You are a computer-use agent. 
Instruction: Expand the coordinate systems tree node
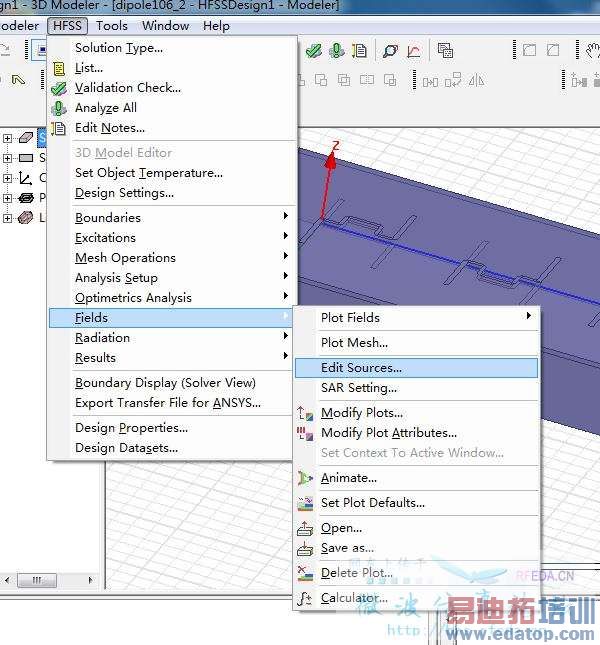coord(7,178)
